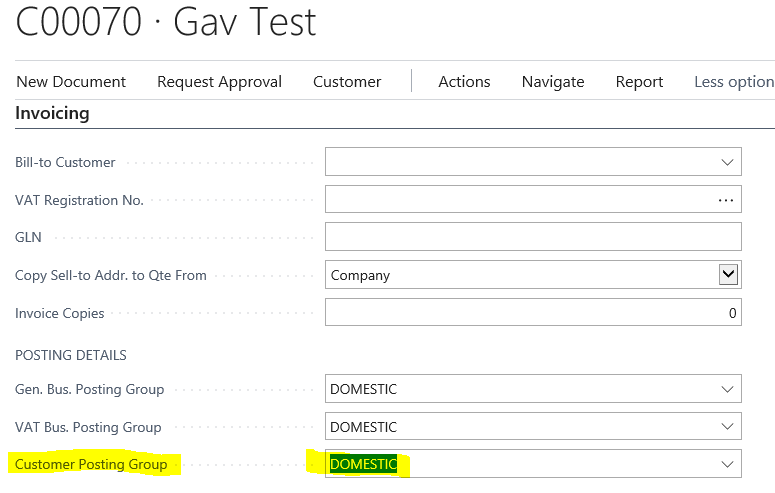Click the VAT Registration No. ellipsis button
Screen dimensions: 775x493
pos(726,200)
